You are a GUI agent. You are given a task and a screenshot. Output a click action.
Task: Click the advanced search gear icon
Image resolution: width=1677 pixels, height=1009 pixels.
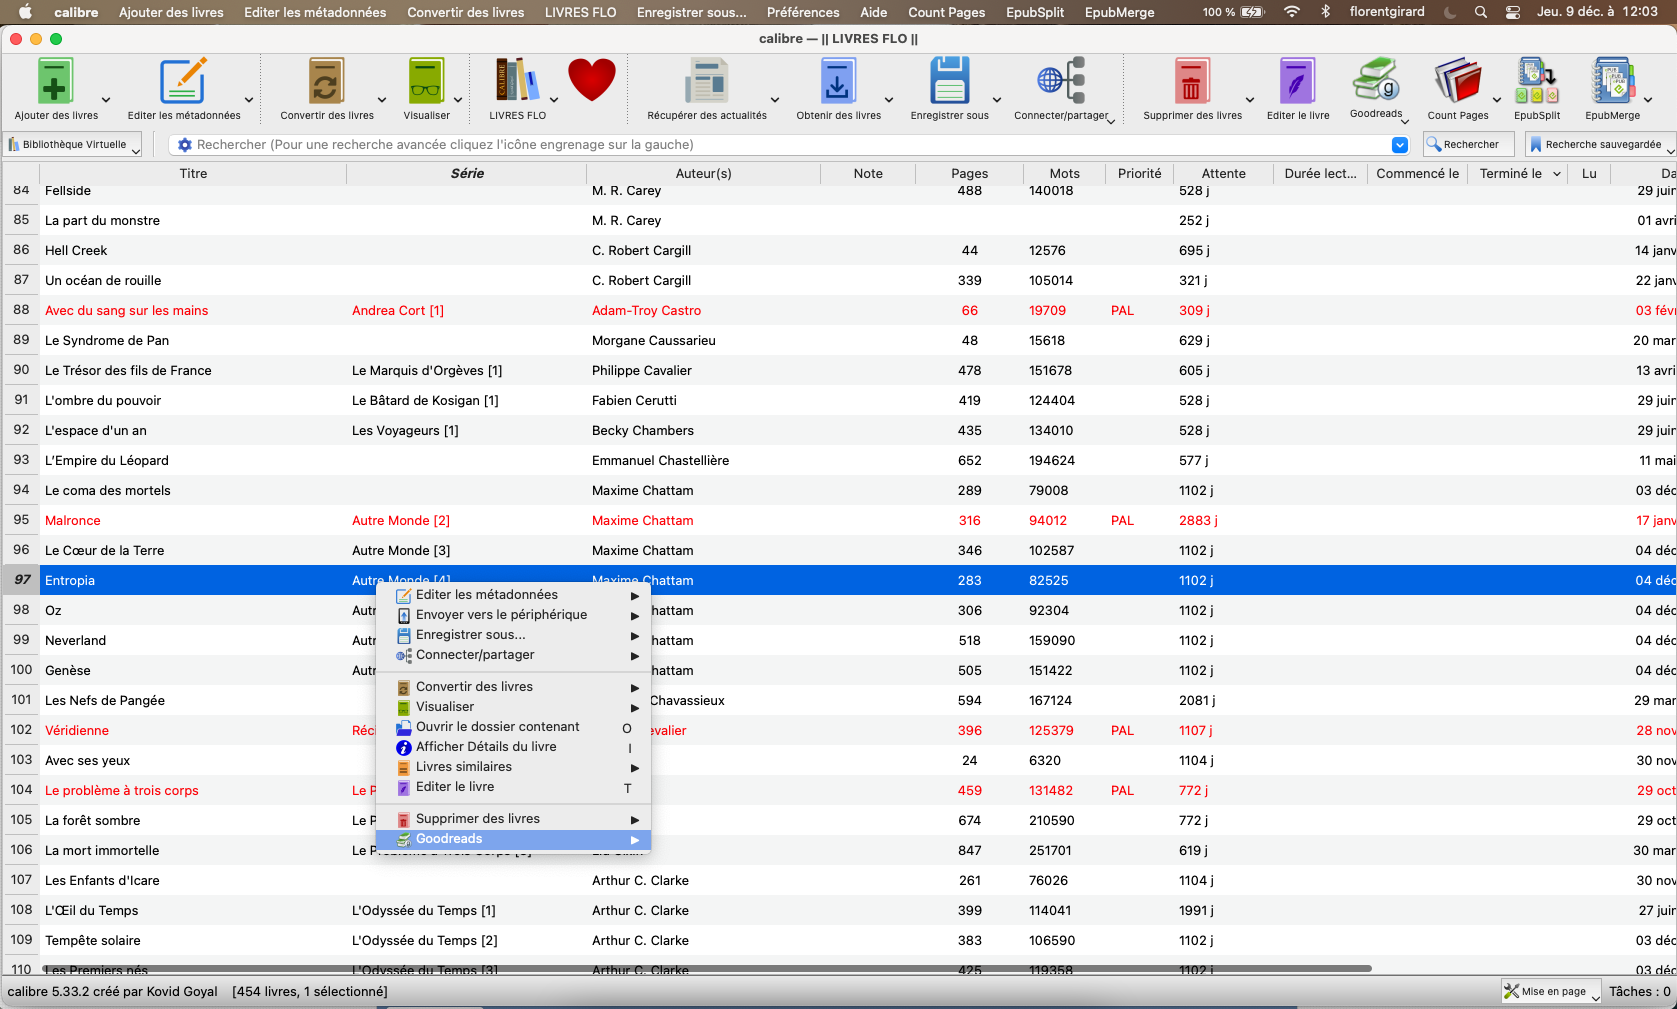coord(184,145)
